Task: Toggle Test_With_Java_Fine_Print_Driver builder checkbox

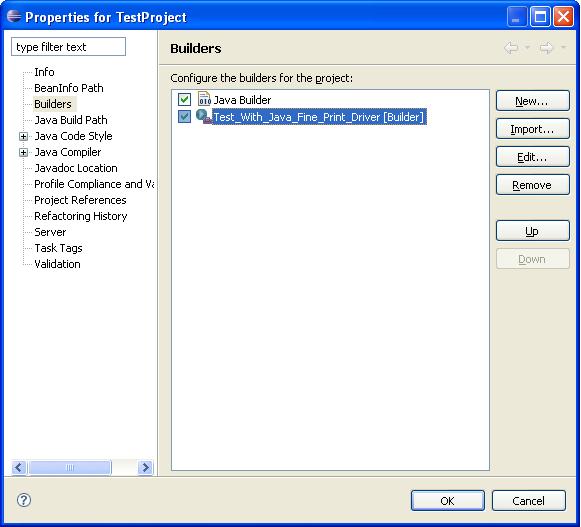Action: point(184,117)
